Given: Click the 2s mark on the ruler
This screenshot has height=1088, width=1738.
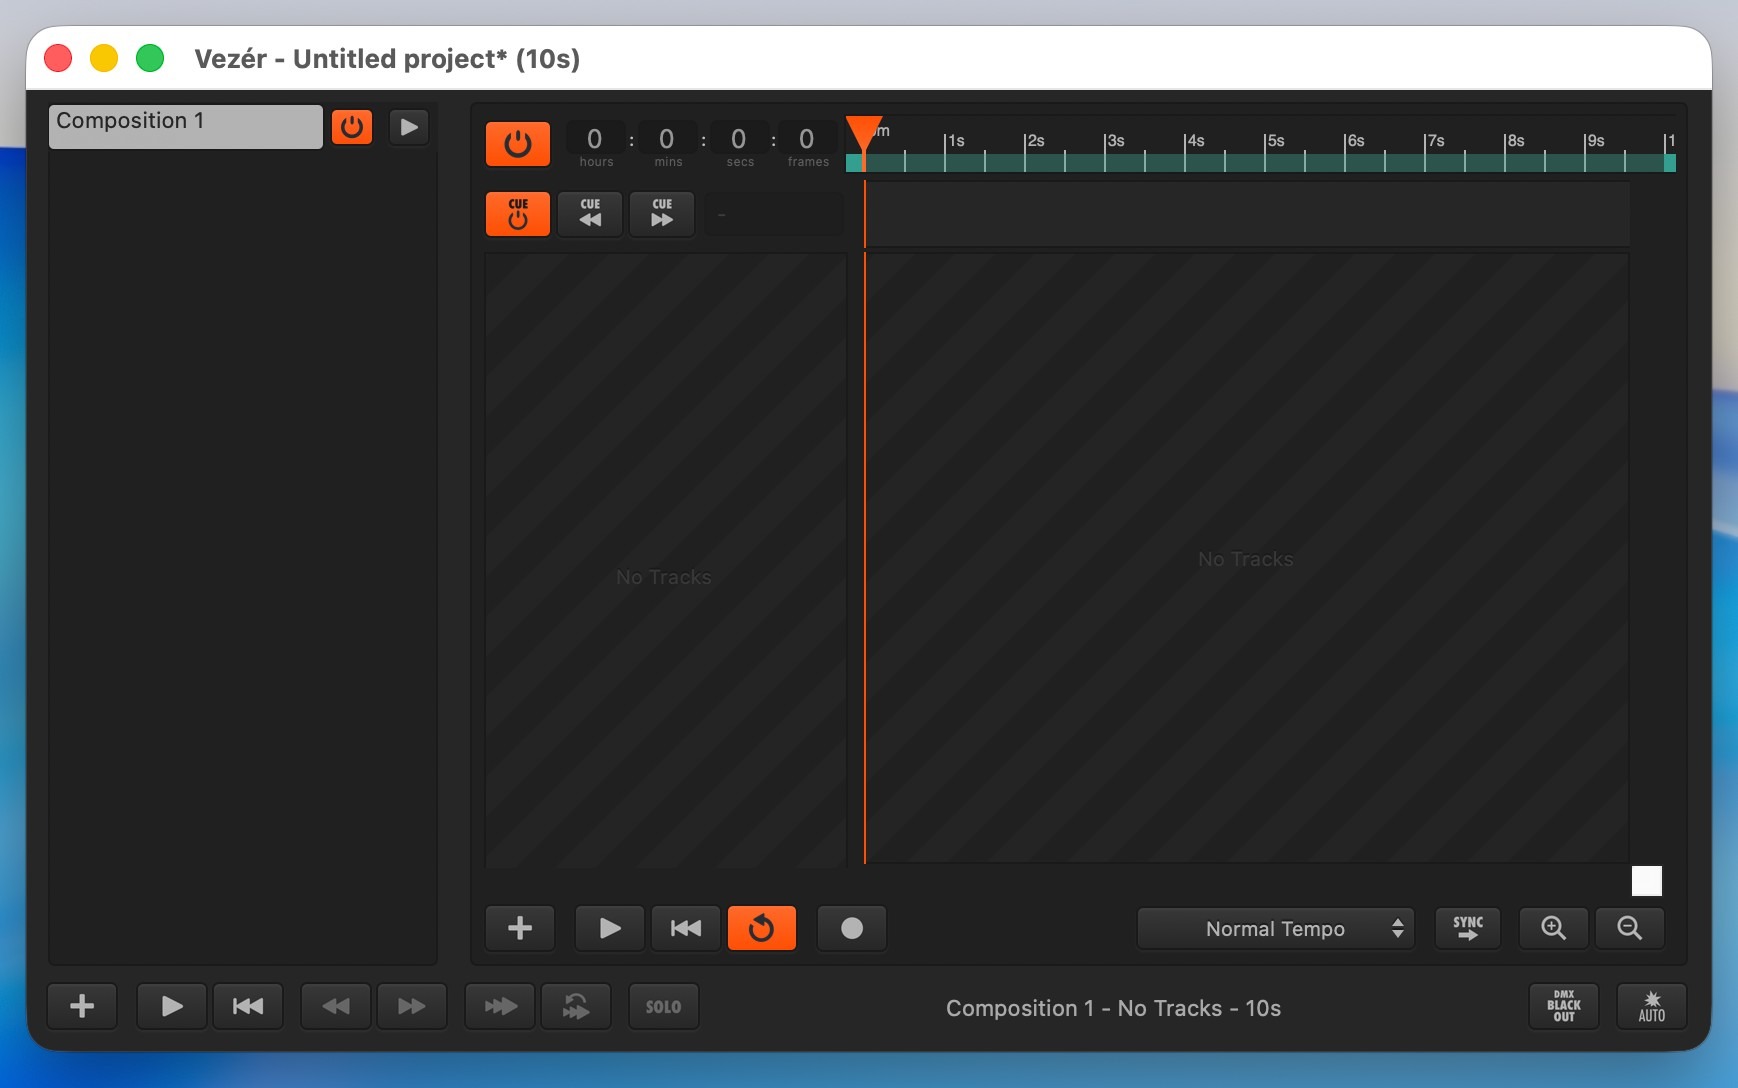Looking at the screenshot, I should click(x=1035, y=141).
